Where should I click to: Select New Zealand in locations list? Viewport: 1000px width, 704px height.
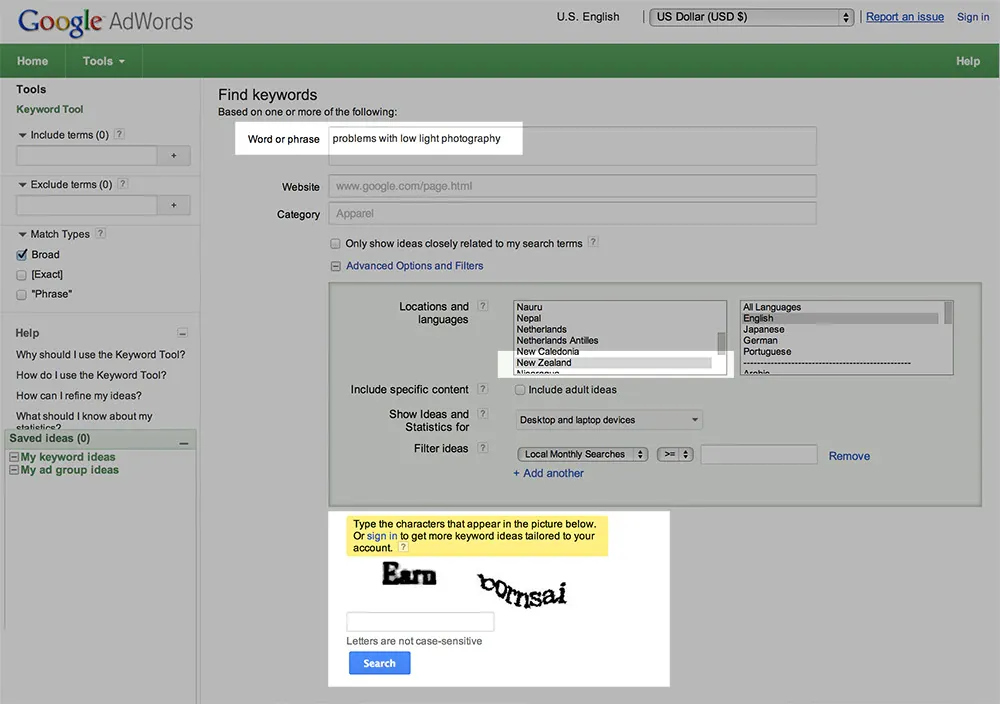pos(614,363)
